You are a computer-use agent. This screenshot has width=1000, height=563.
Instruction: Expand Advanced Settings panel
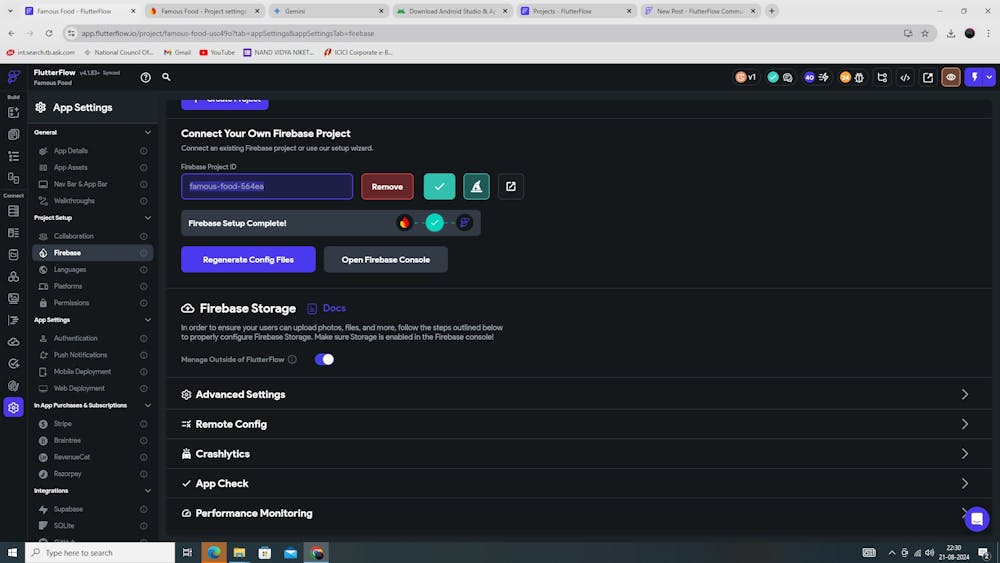[x=578, y=395]
